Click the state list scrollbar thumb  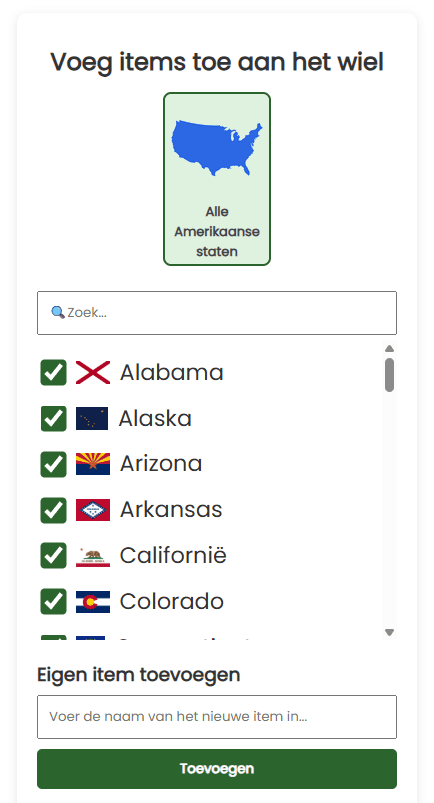[389, 375]
